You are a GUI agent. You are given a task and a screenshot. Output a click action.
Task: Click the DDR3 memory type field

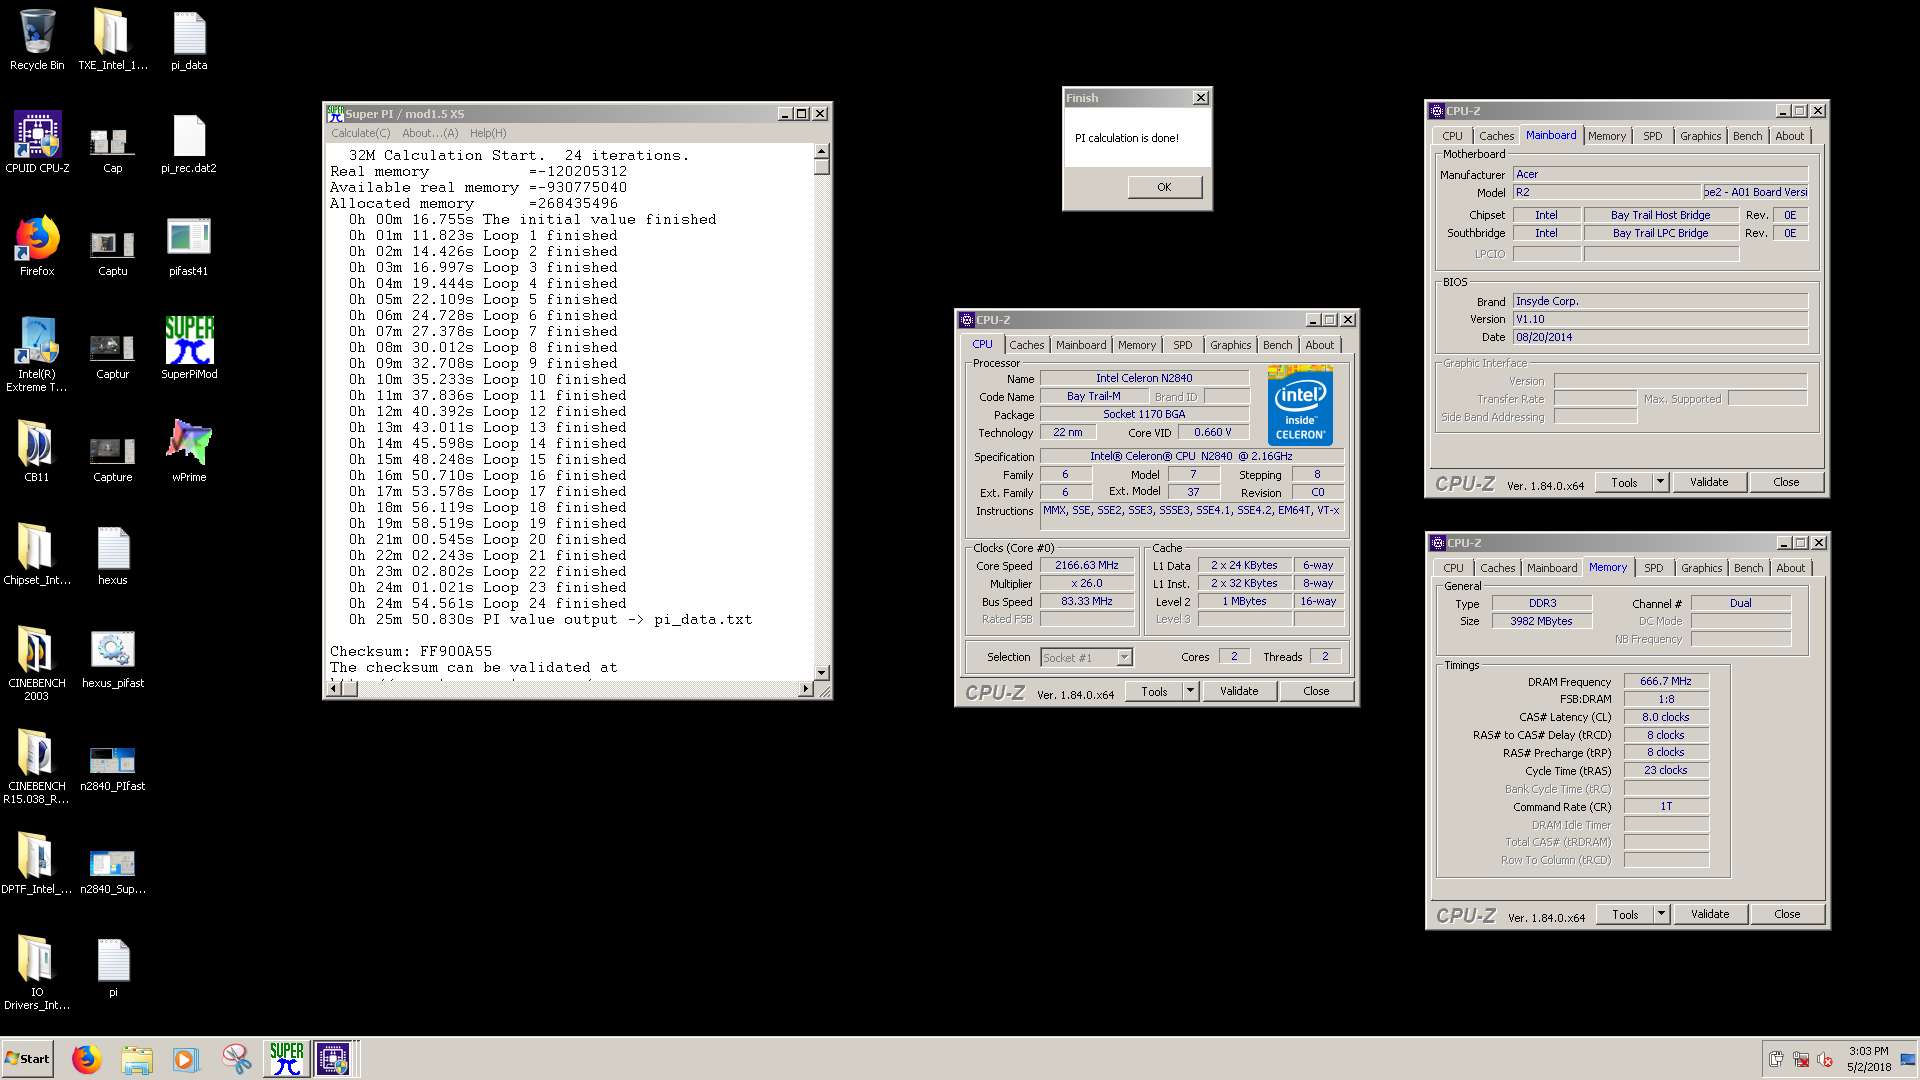coord(1542,603)
